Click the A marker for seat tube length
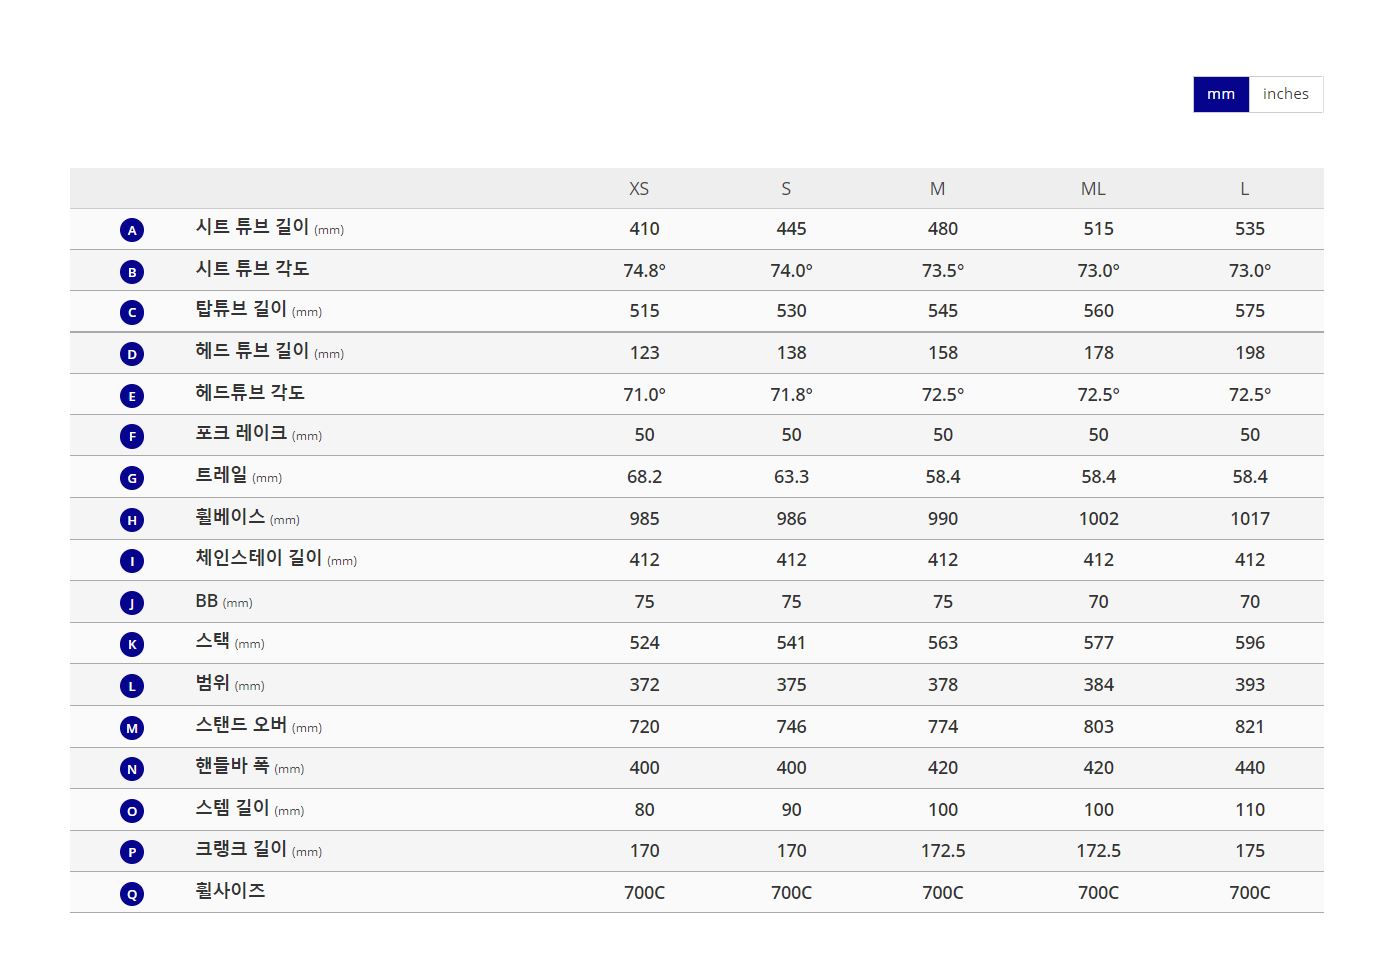This screenshot has height=959, width=1393. (132, 230)
